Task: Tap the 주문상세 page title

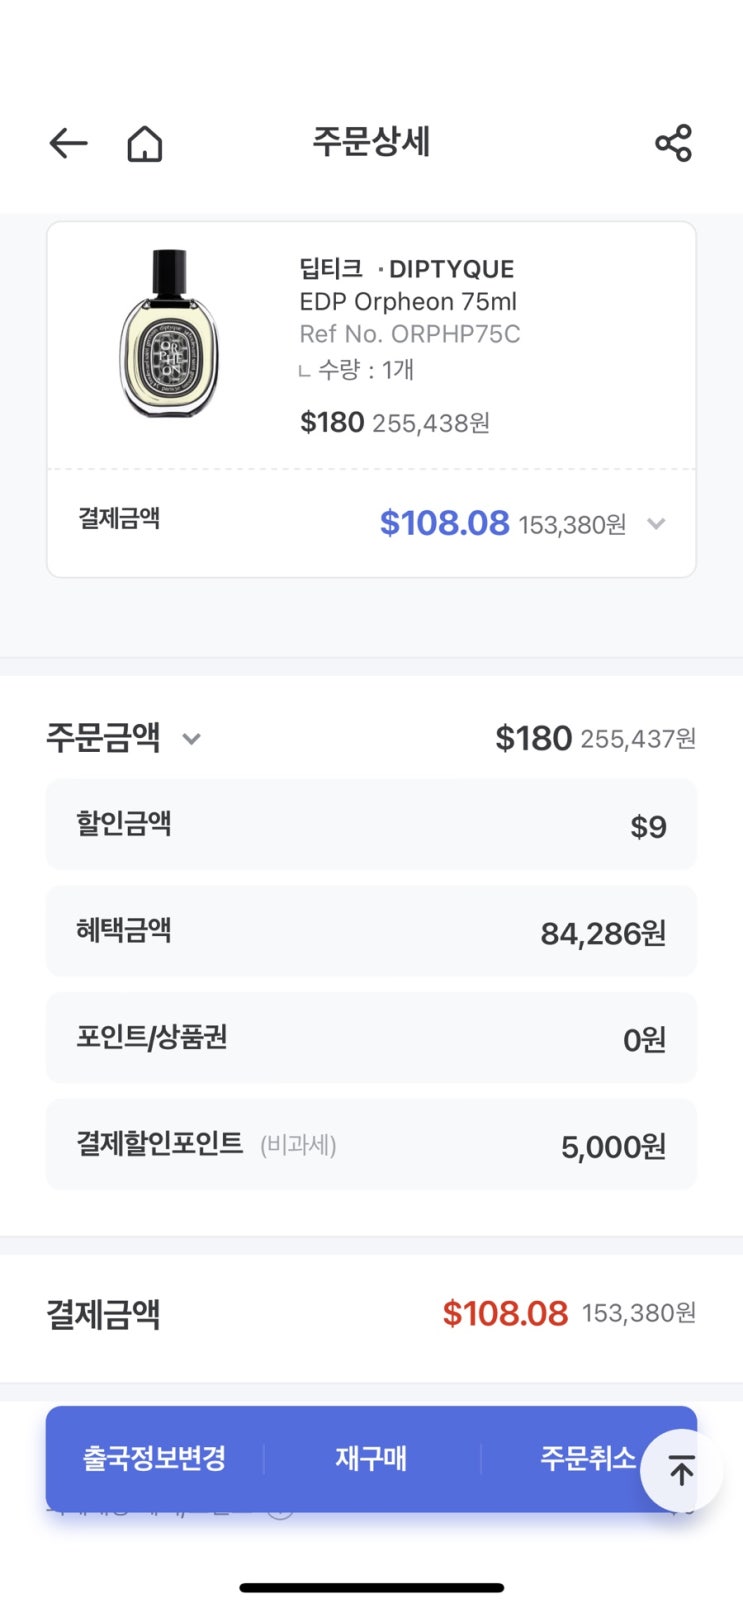Action: [x=371, y=142]
